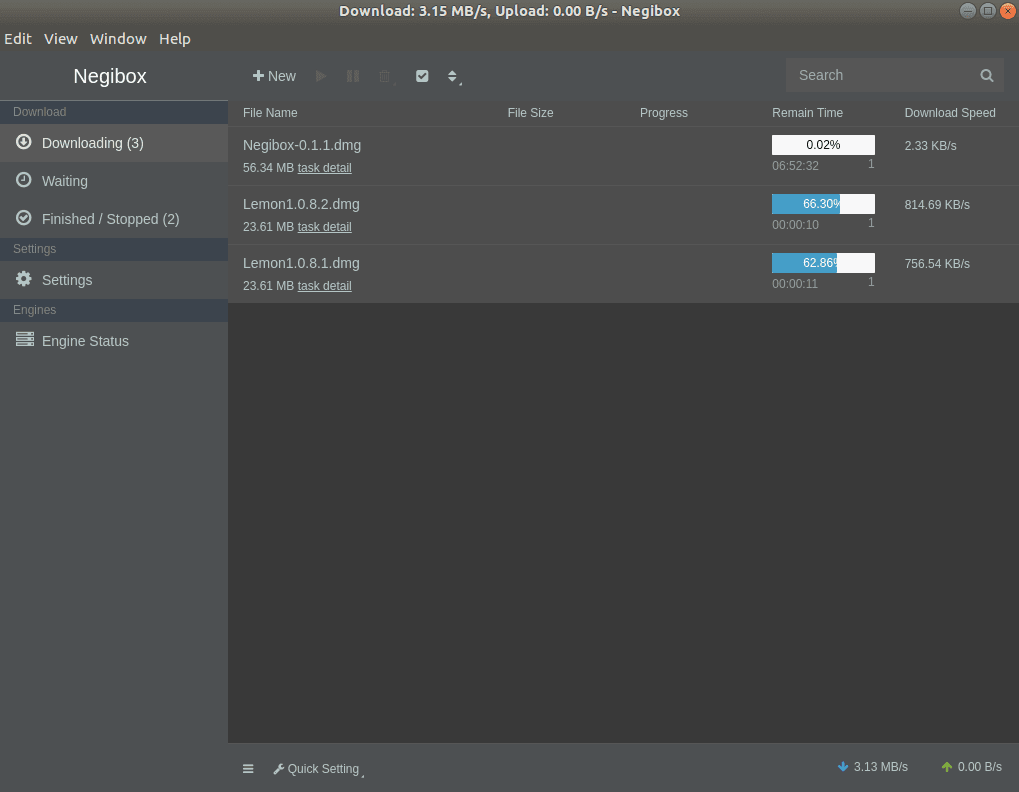Open the Waiting tasks list

point(114,181)
